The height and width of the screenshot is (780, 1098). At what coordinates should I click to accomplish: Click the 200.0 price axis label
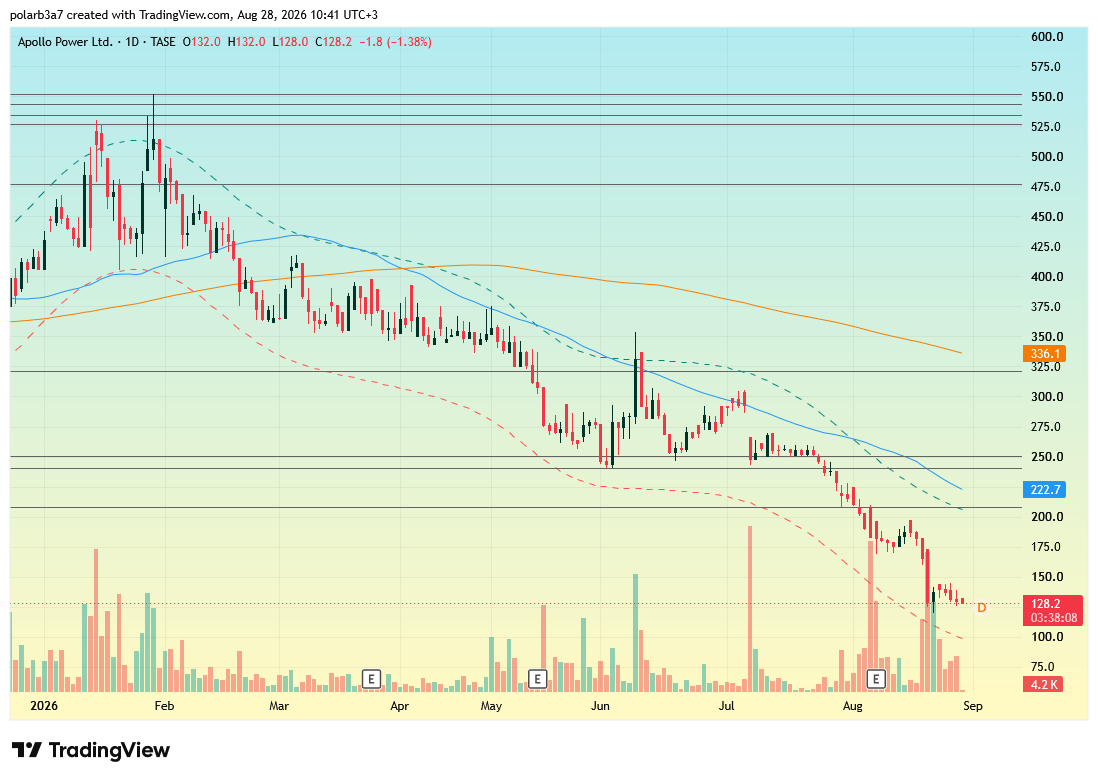pos(1047,517)
